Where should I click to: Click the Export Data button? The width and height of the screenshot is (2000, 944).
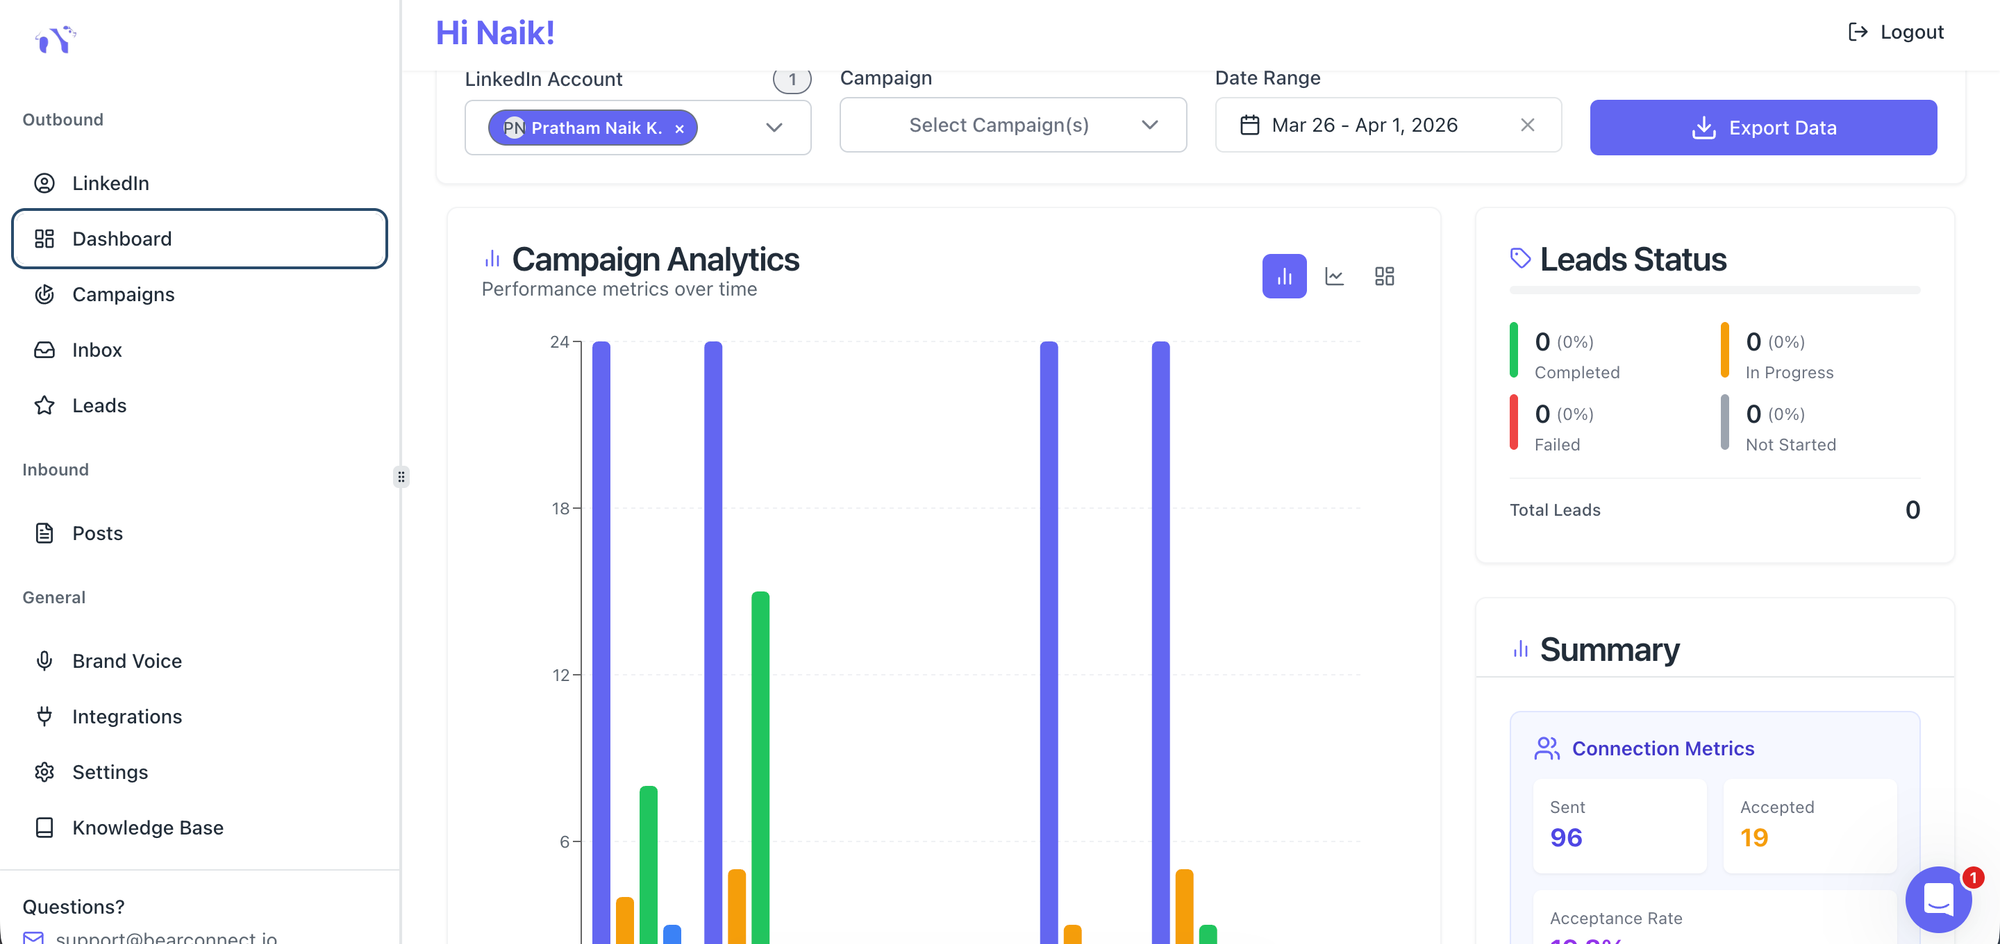pos(1762,127)
